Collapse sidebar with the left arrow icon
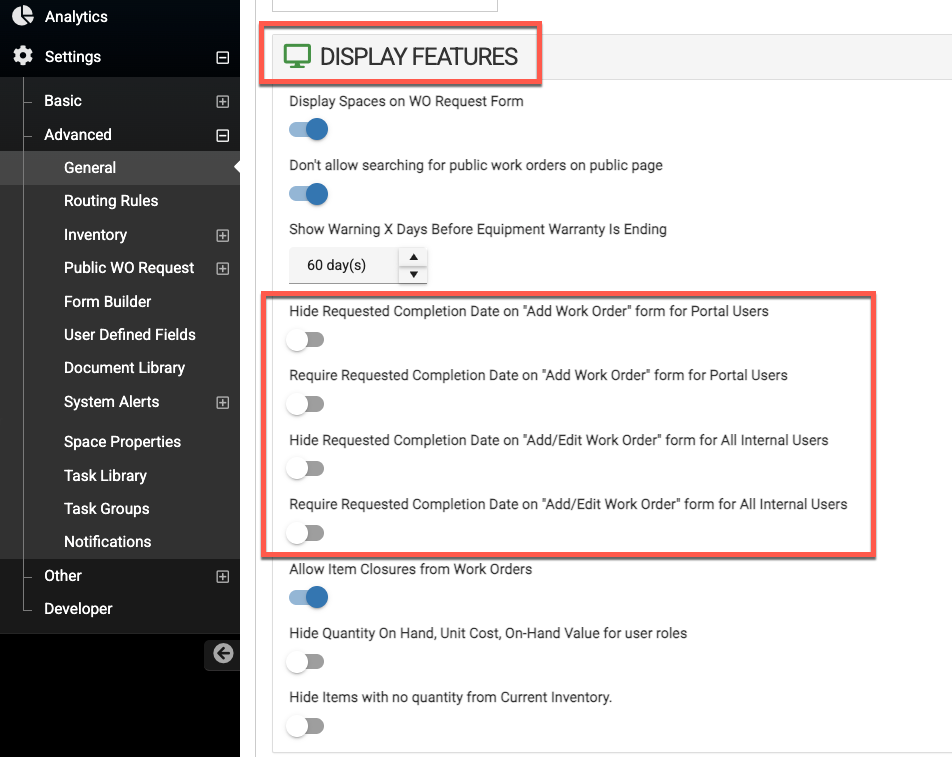Screen dimensions: 952x757 coord(223,653)
